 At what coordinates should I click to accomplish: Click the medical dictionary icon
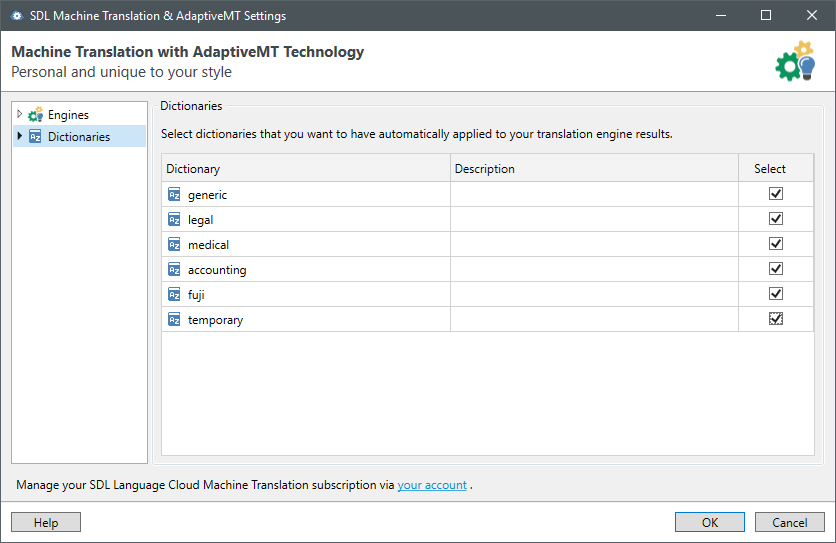174,245
